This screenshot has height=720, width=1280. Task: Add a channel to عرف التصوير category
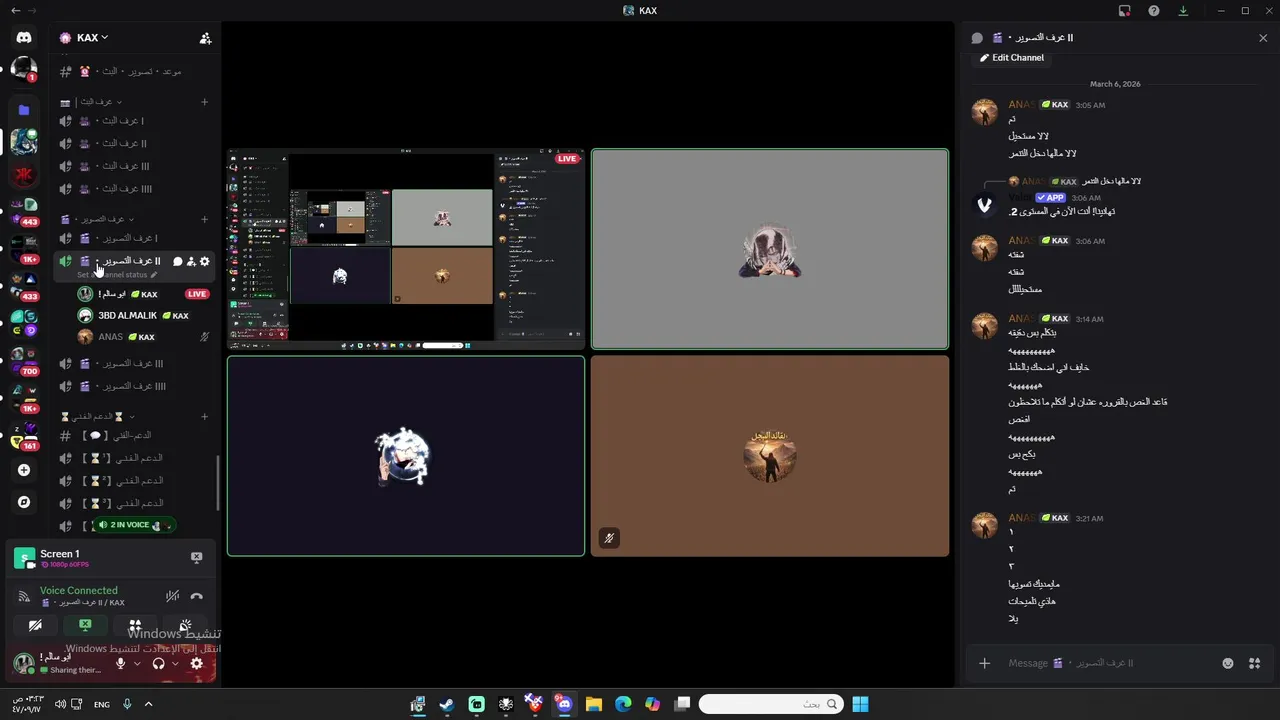pos(204,219)
